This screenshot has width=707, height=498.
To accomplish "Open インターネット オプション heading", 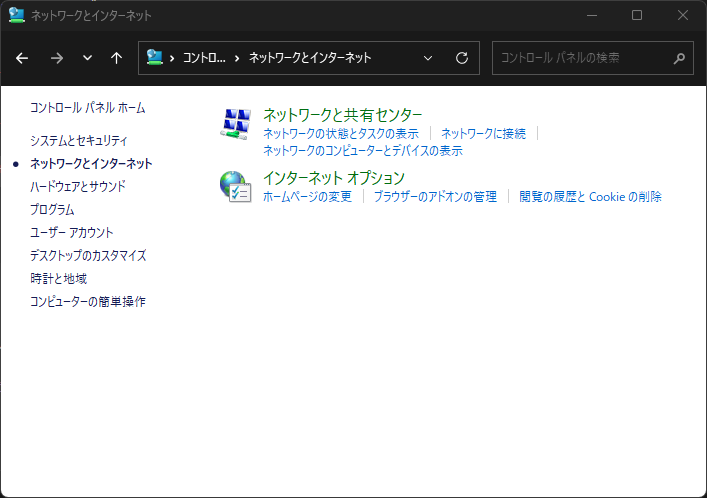I will pos(334,178).
